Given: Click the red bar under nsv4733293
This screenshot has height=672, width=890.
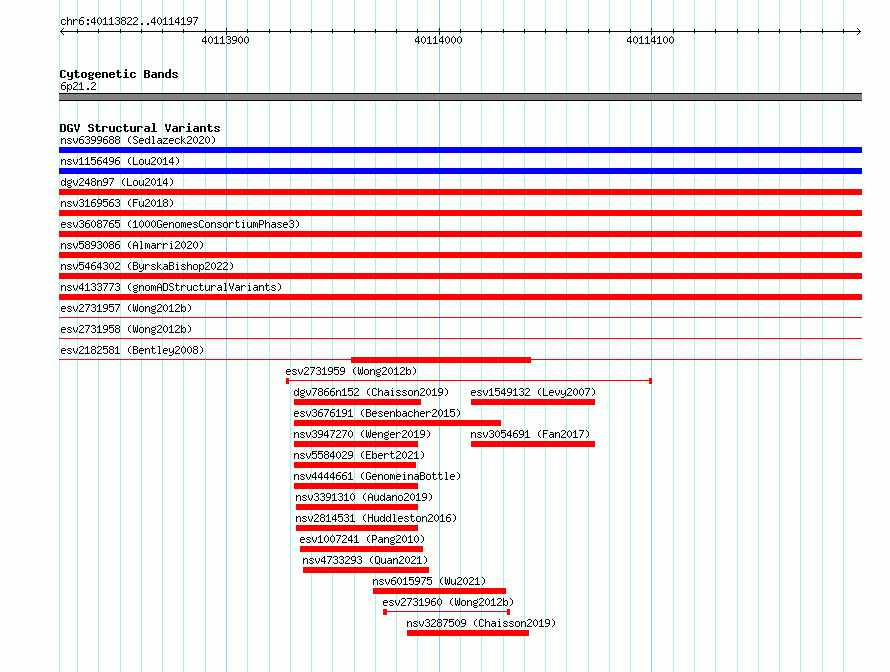Looking at the screenshot, I should [366, 570].
